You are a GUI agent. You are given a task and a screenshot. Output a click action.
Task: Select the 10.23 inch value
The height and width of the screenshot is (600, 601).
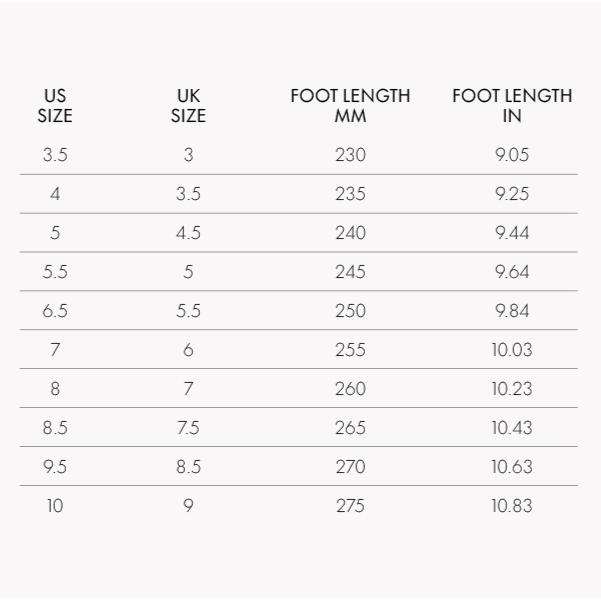(x=512, y=389)
